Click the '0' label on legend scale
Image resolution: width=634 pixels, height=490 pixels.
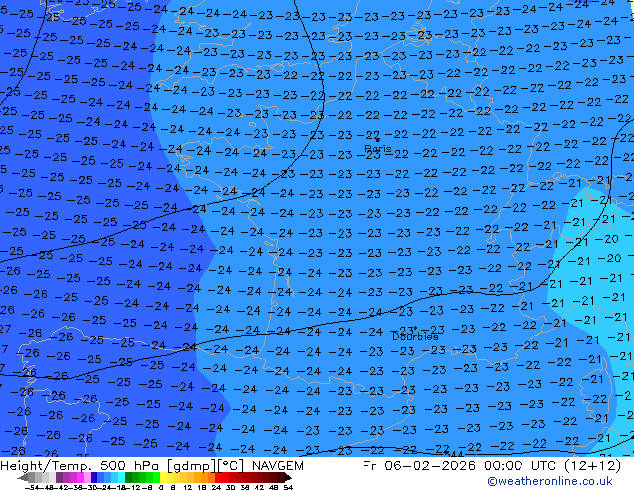coord(161,488)
